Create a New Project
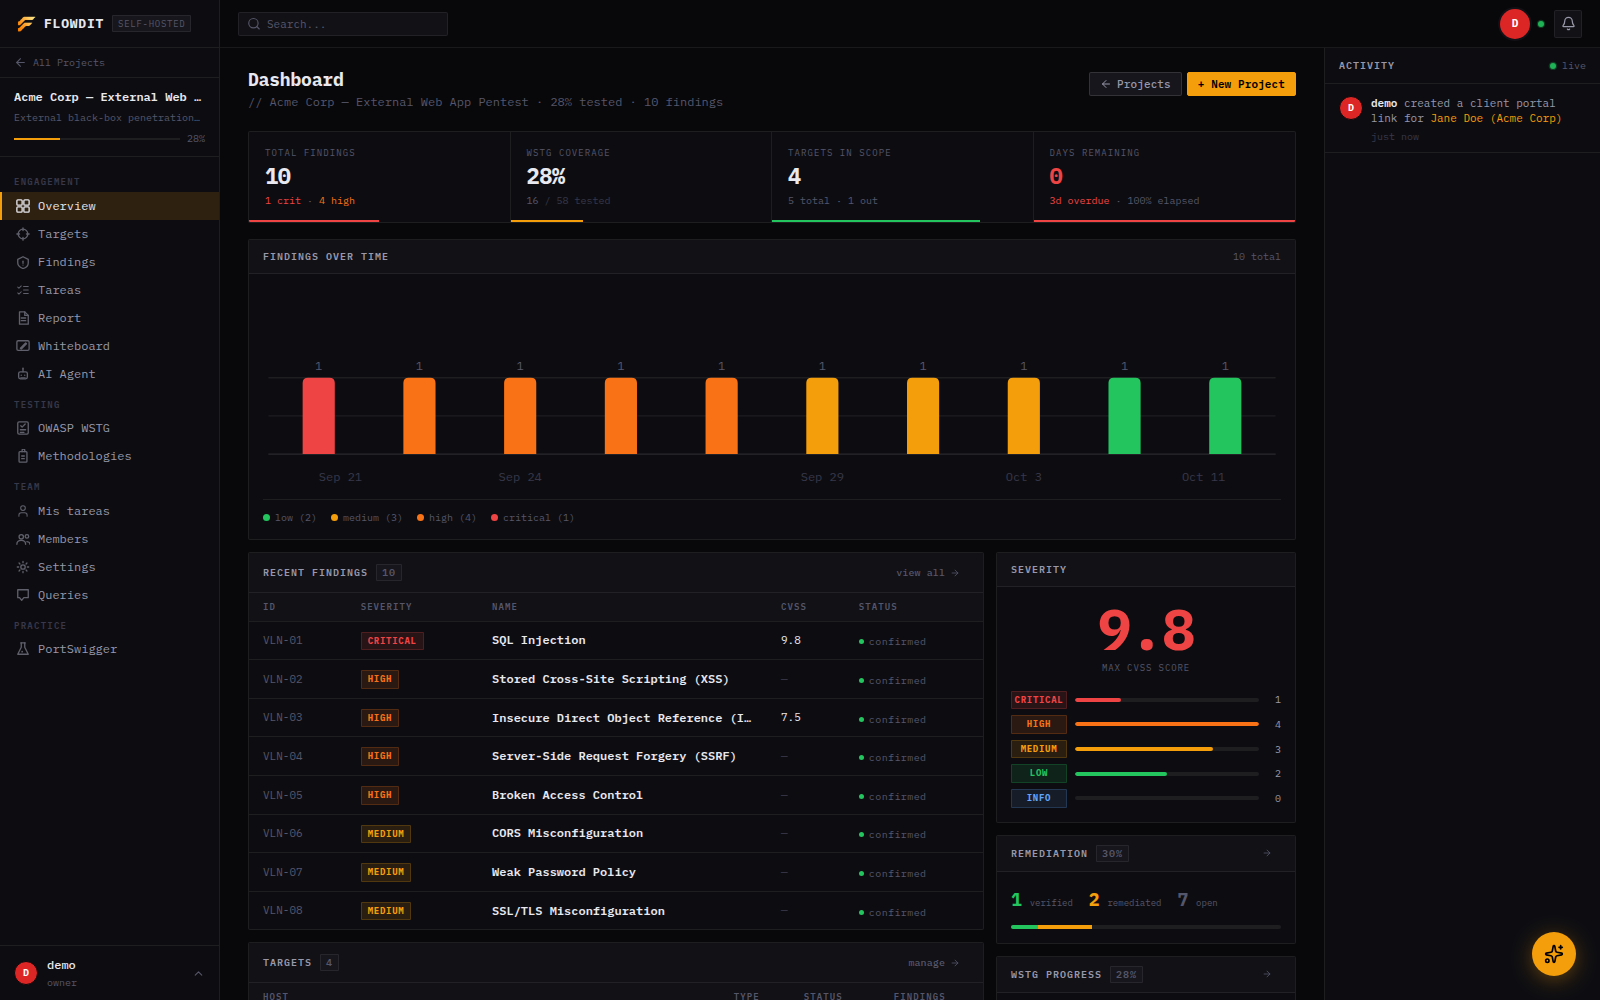 tap(1241, 84)
